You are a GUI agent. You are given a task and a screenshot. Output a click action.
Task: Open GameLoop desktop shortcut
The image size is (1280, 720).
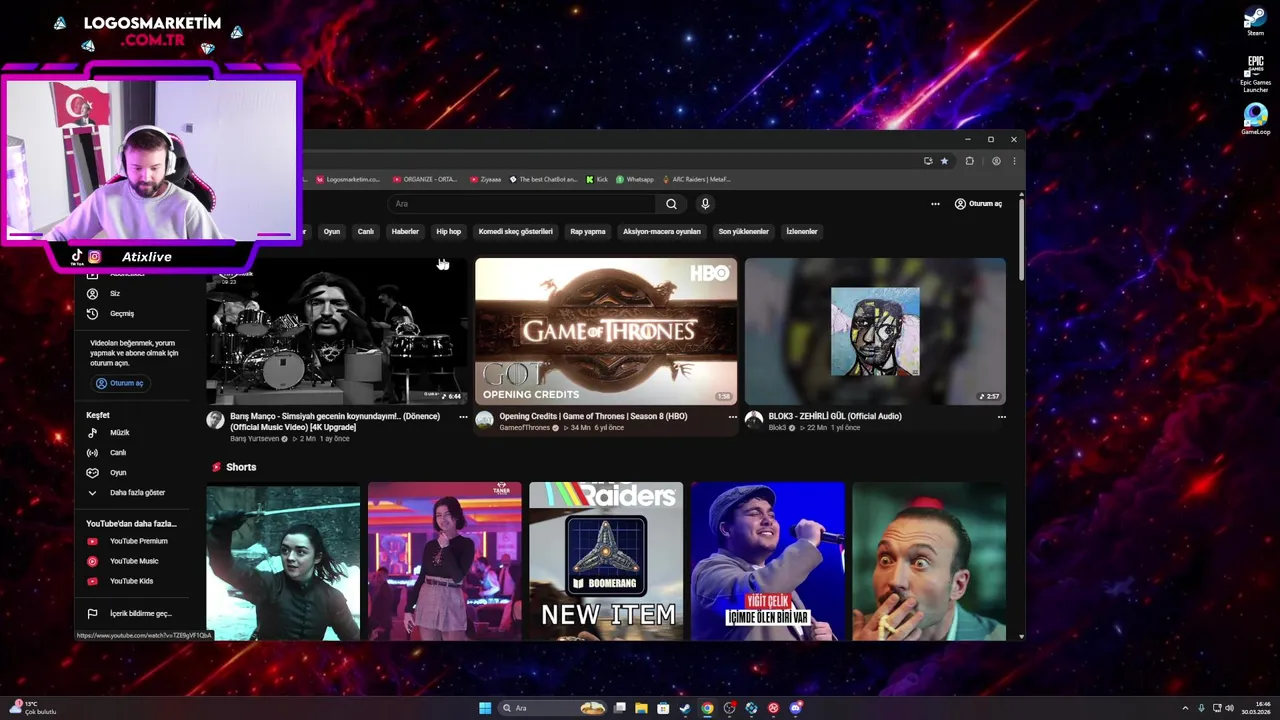[1255, 118]
